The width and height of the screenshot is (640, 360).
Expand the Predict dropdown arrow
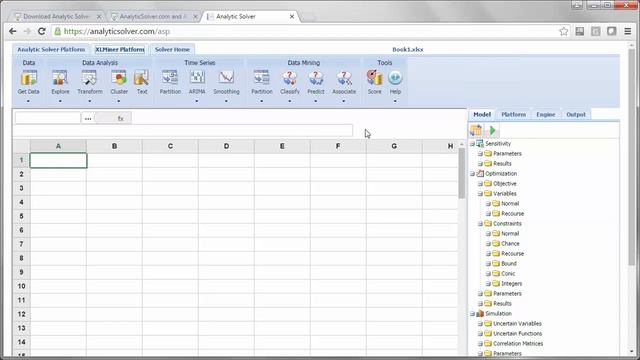(316, 101)
